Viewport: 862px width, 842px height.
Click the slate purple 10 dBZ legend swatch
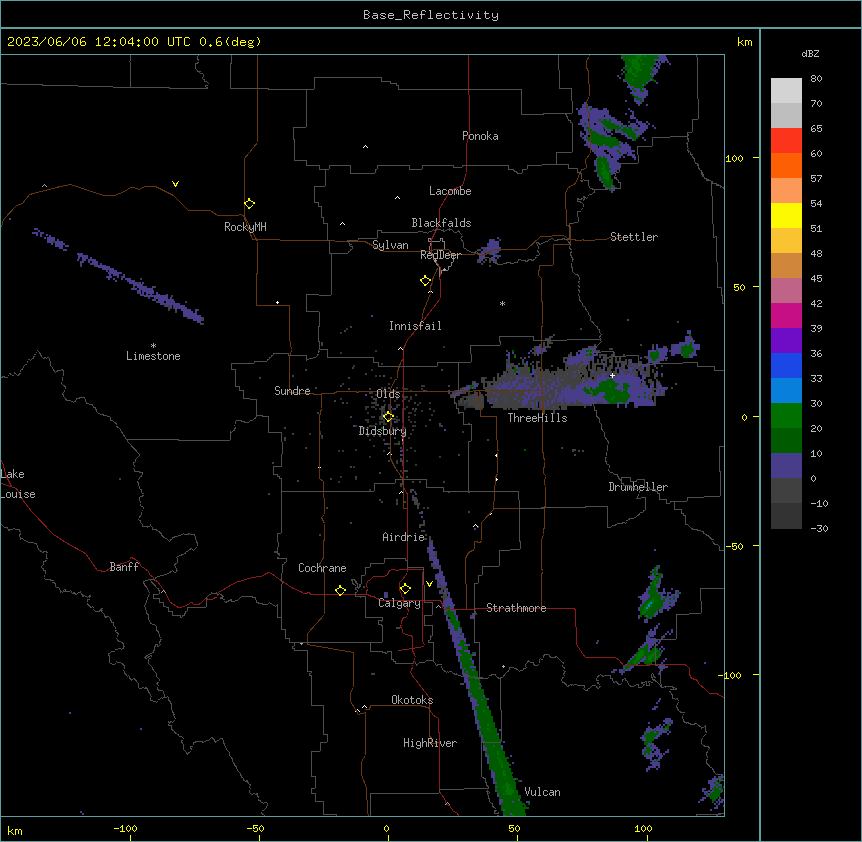(786, 466)
